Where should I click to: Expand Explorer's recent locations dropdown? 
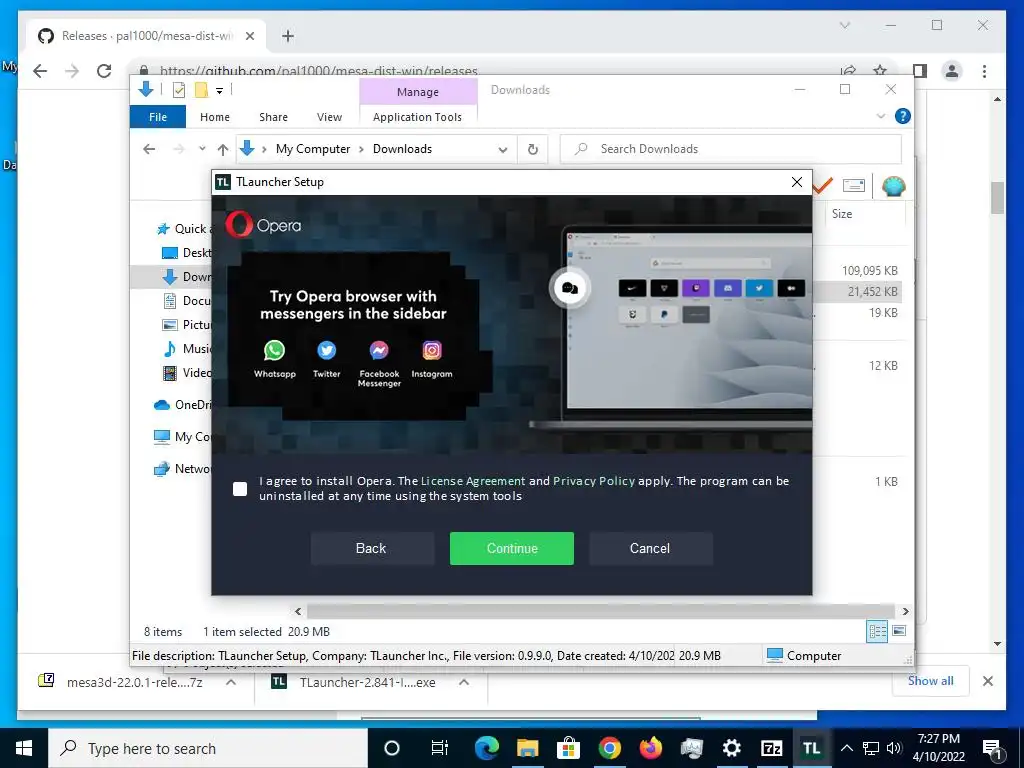pyautogui.click(x=202, y=149)
